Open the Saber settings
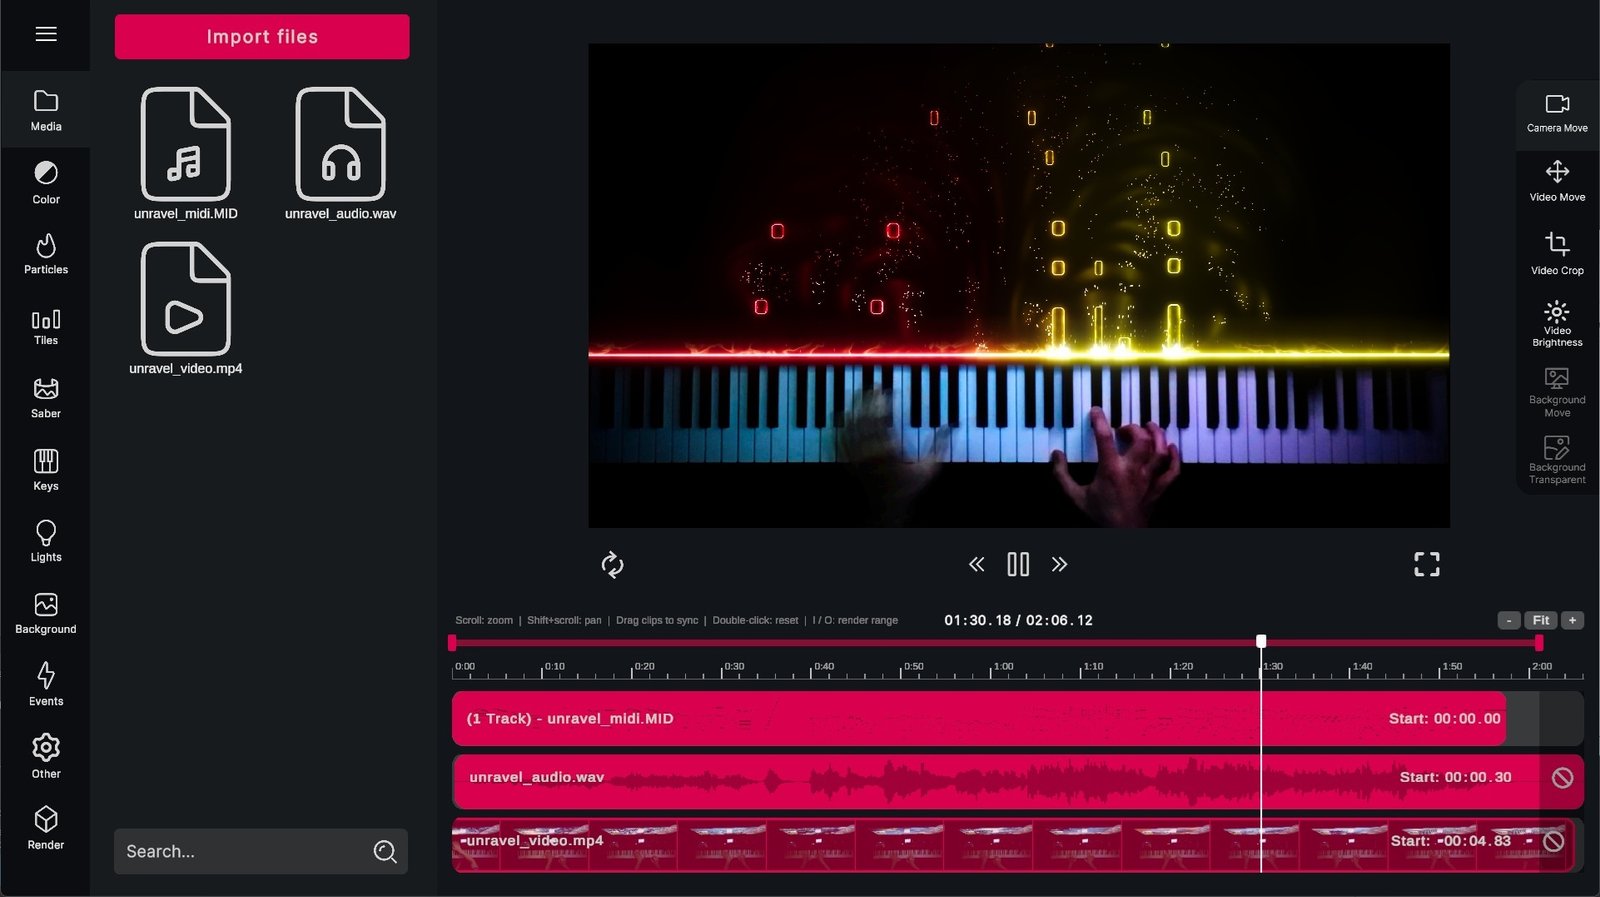Image resolution: width=1600 pixels, height=897 pixels. [46, 398]
